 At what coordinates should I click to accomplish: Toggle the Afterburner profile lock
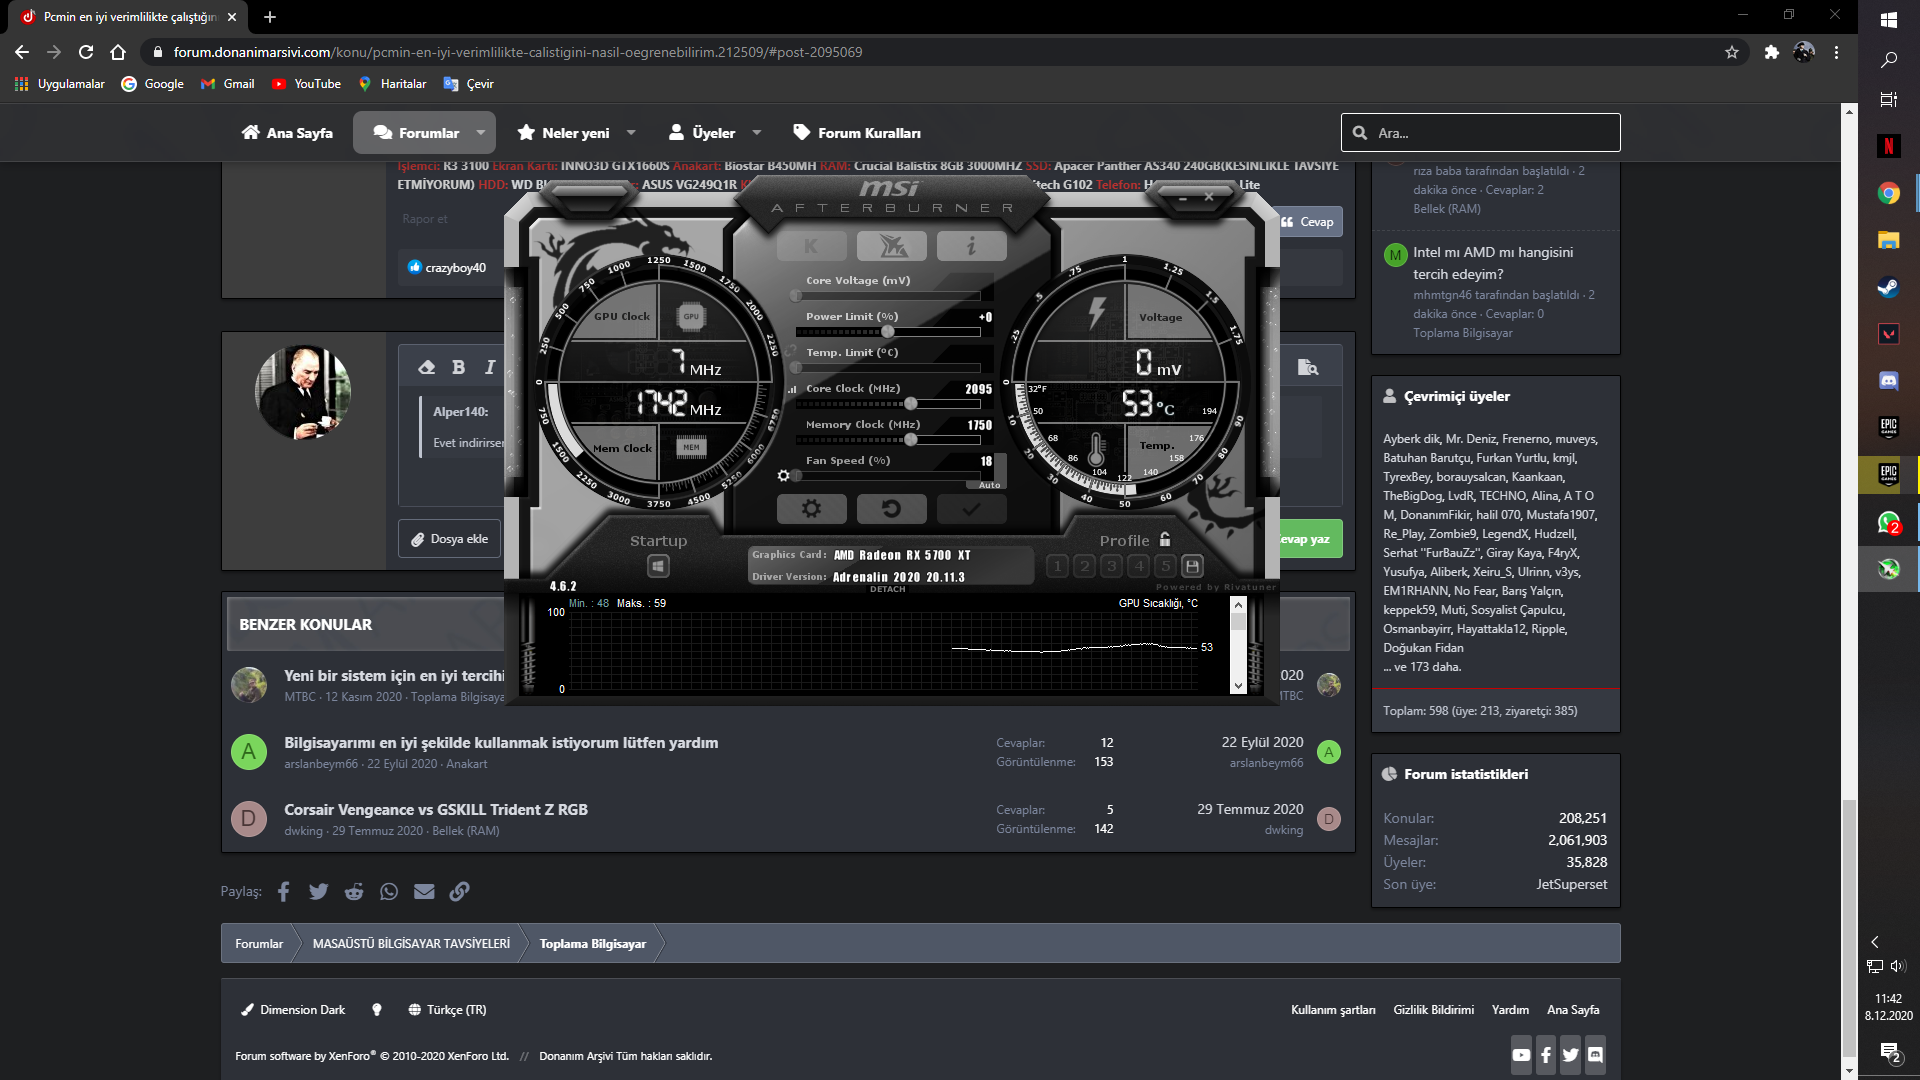click(x=1165, y=540)
